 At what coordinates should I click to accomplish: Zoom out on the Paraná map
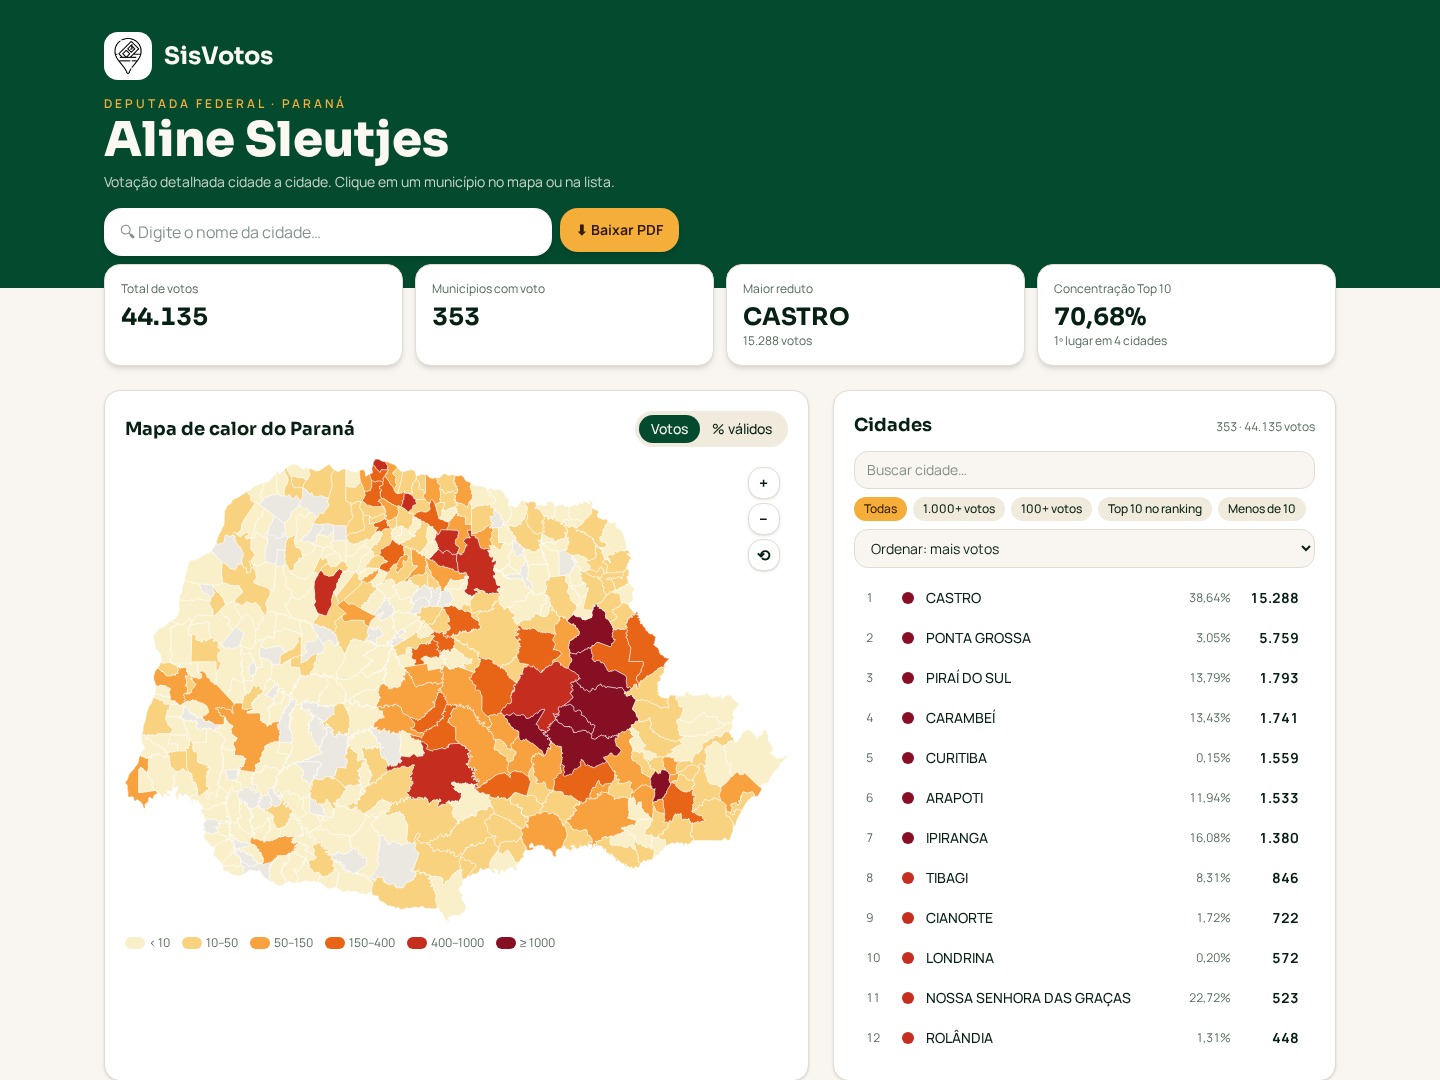764,519
